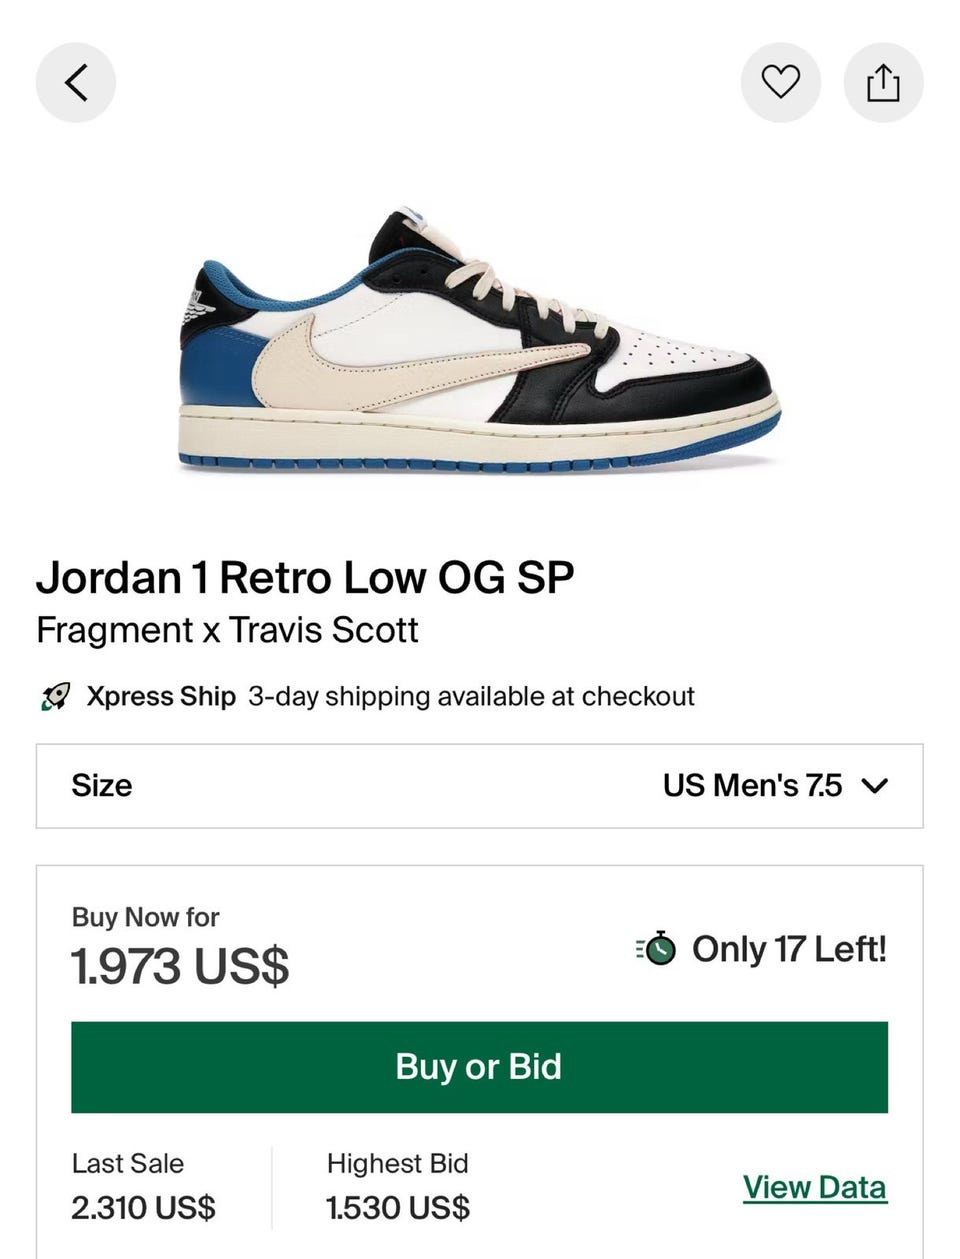Go back using the left arrow

pos(76,82)
